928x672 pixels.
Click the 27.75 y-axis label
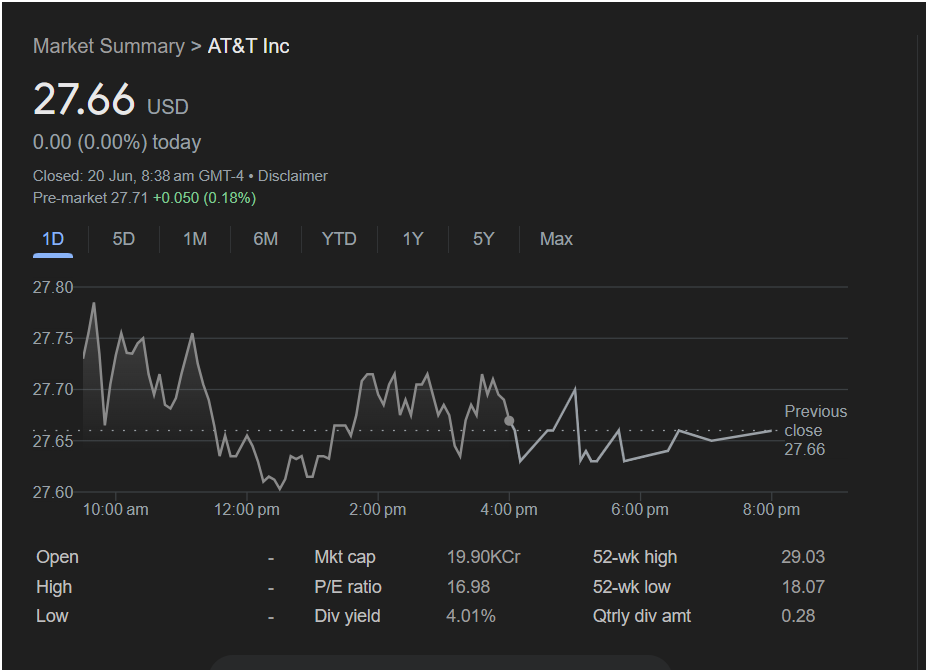53,339
